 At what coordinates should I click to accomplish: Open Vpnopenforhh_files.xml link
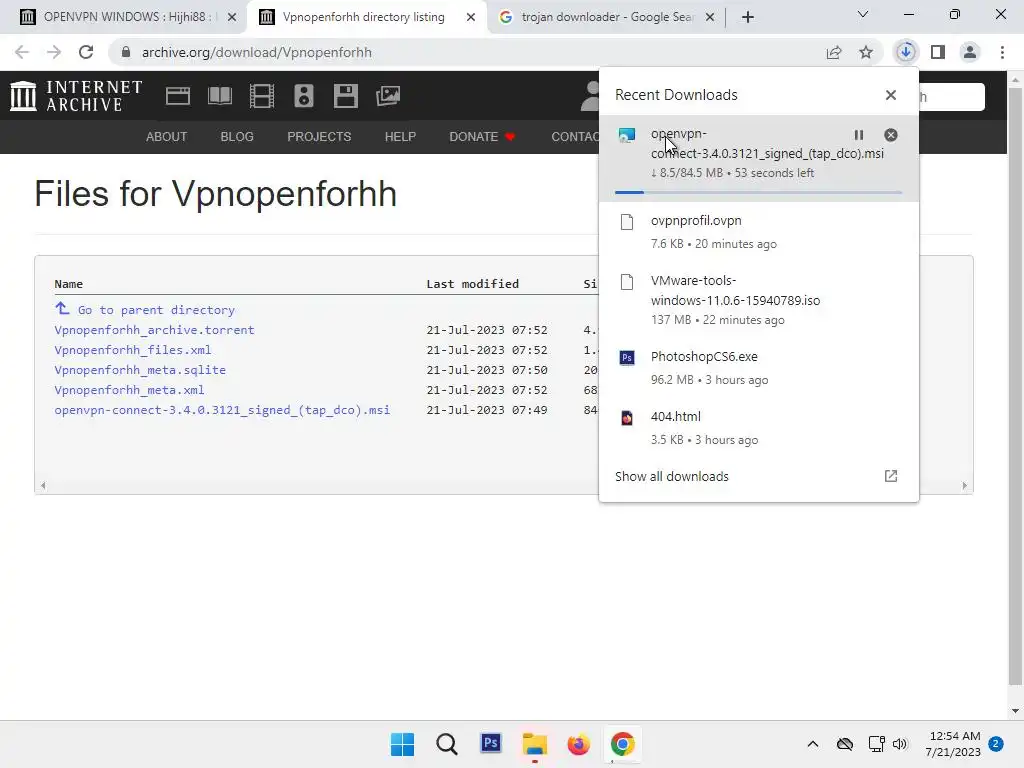point(133,350)
